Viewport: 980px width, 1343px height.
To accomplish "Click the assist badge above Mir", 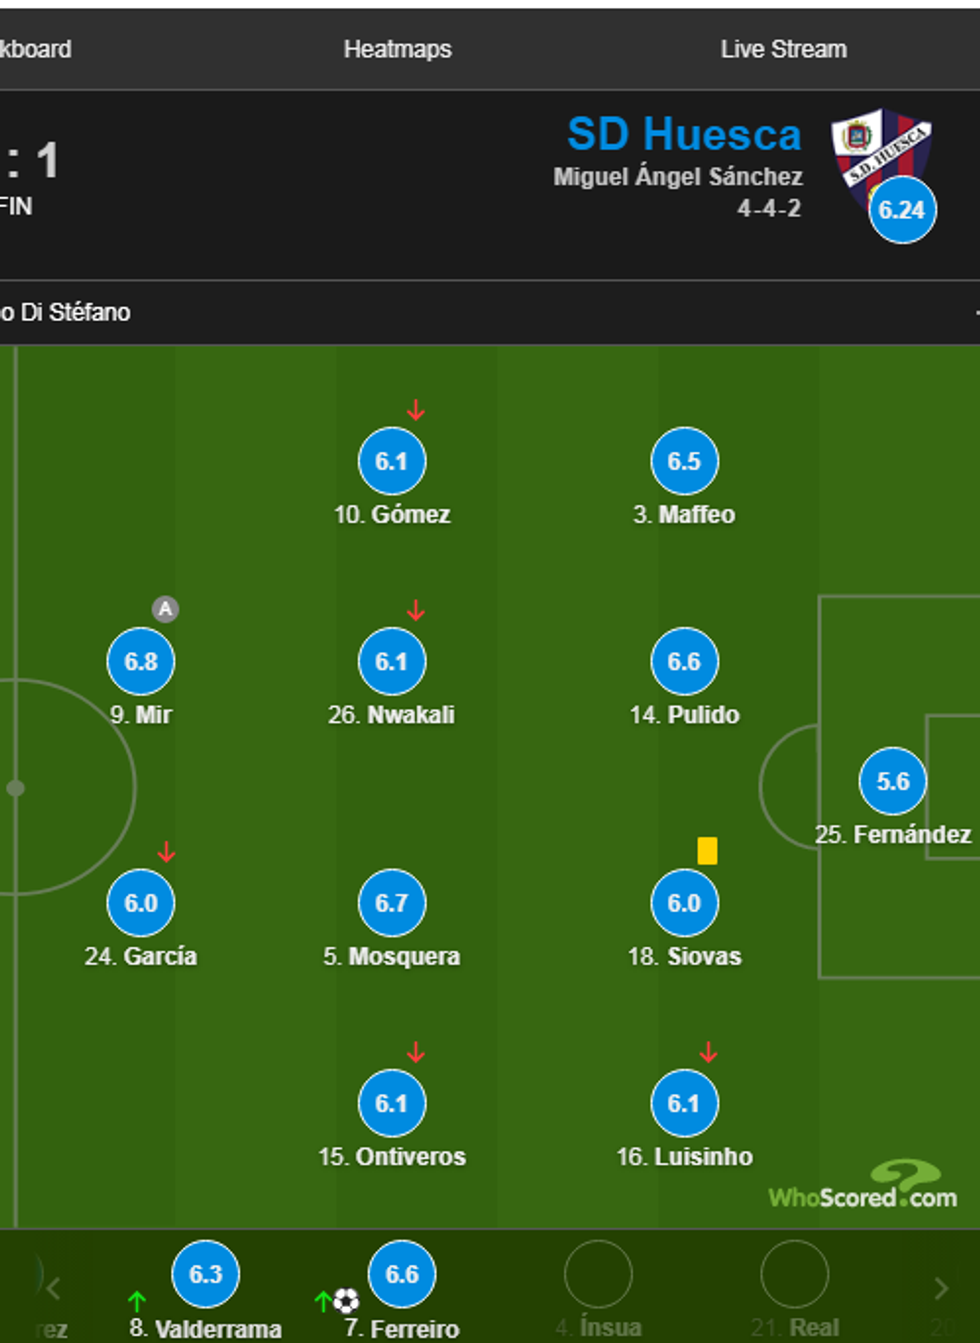I will [165, 609].
